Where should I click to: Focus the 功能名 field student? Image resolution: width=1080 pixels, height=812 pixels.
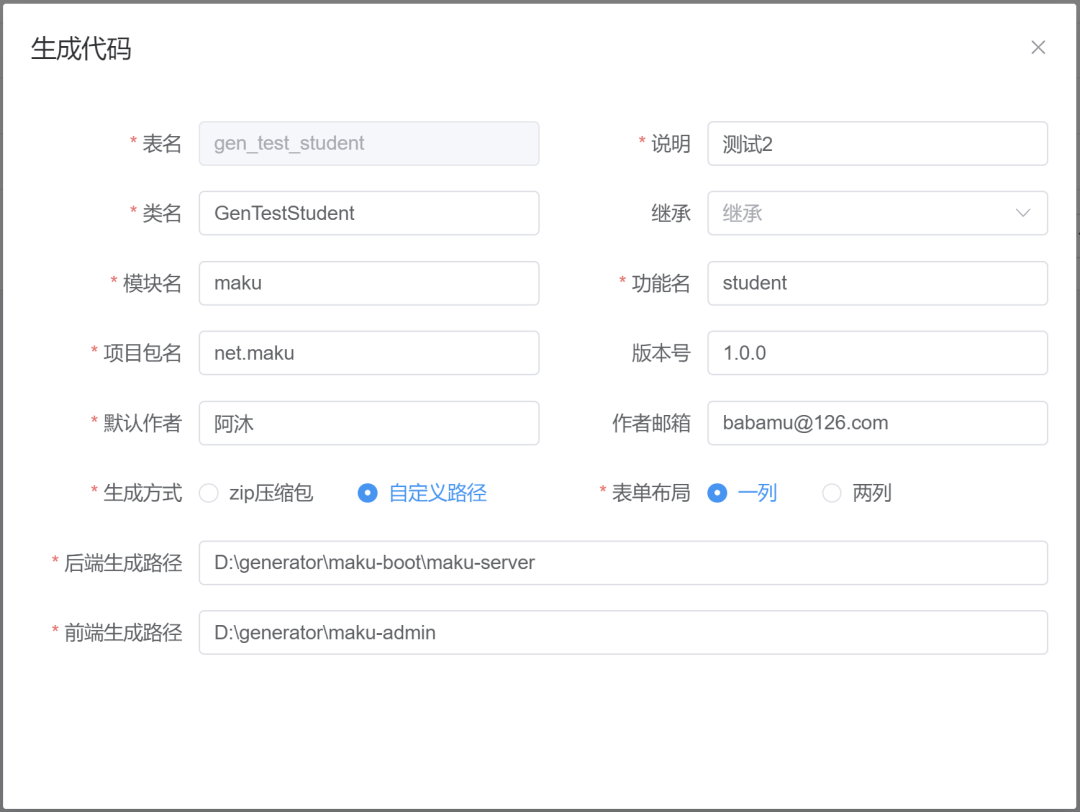click(x=877, y=283)
